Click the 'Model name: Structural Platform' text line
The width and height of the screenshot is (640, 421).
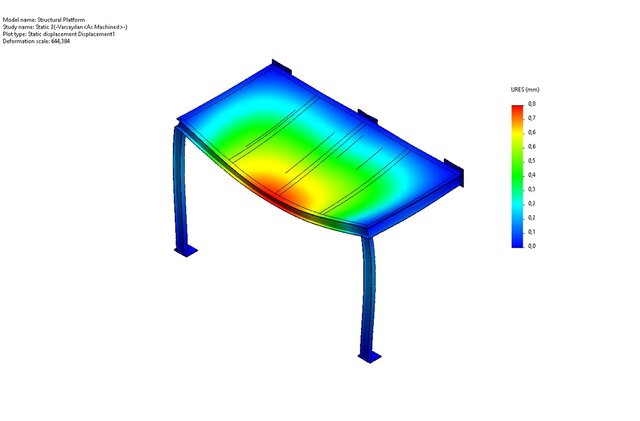[44, 20]
